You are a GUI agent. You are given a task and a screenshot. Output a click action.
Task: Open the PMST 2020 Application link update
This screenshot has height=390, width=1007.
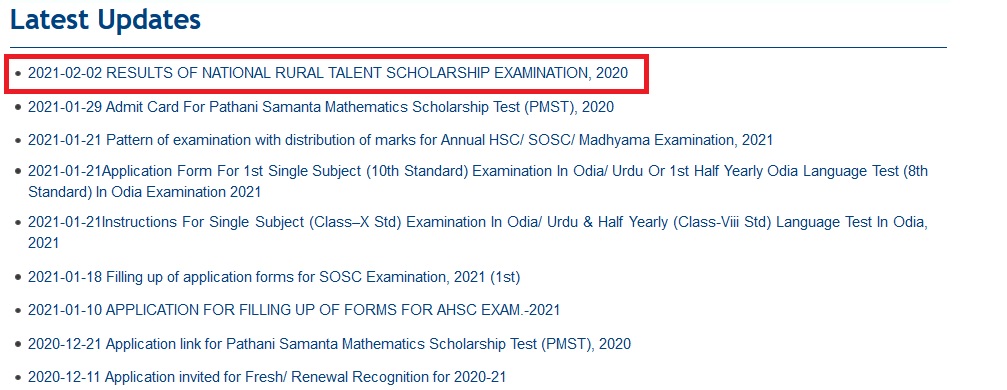pos(329,344)
